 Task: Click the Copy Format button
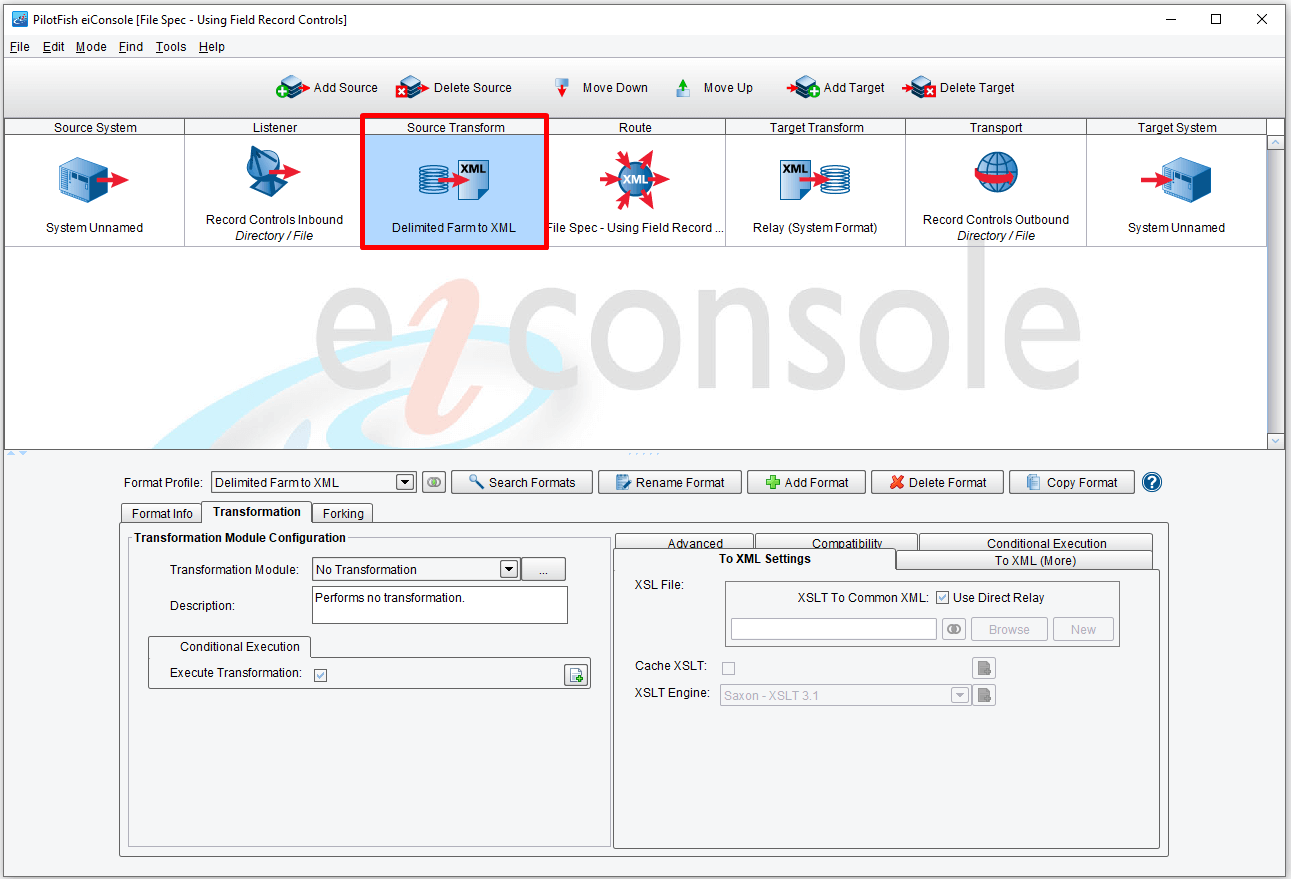coord(1071,482)
